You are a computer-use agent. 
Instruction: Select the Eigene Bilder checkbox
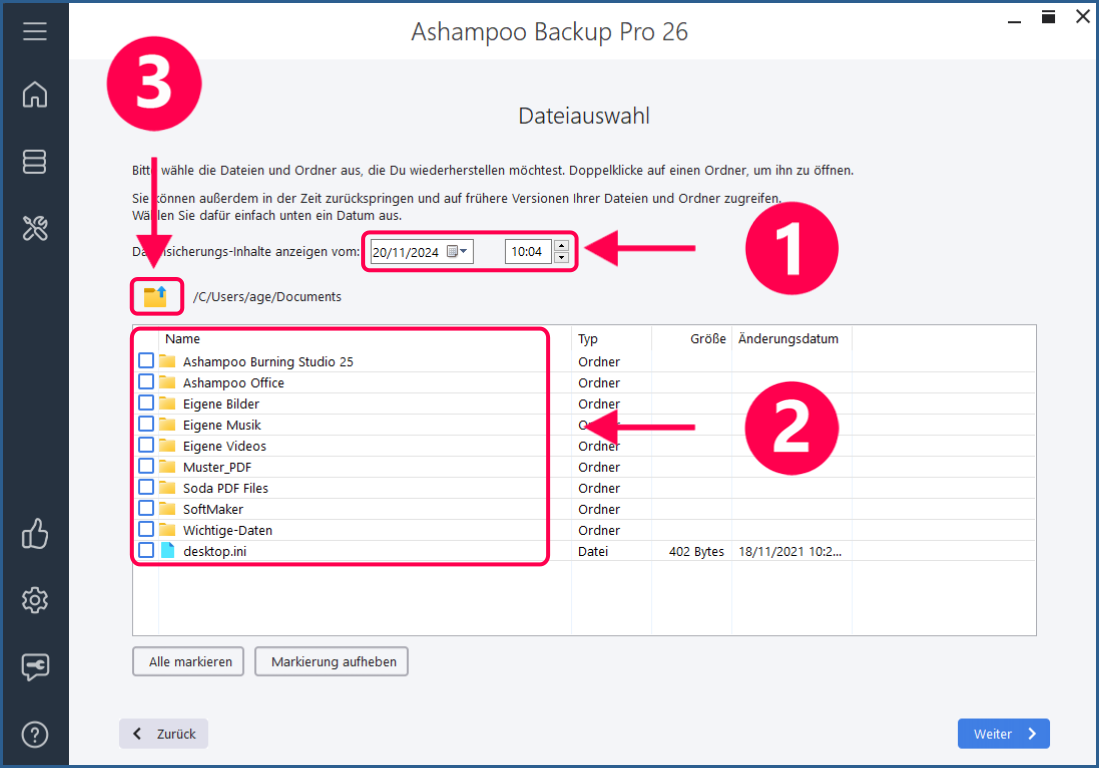click(x=146, y=402)
